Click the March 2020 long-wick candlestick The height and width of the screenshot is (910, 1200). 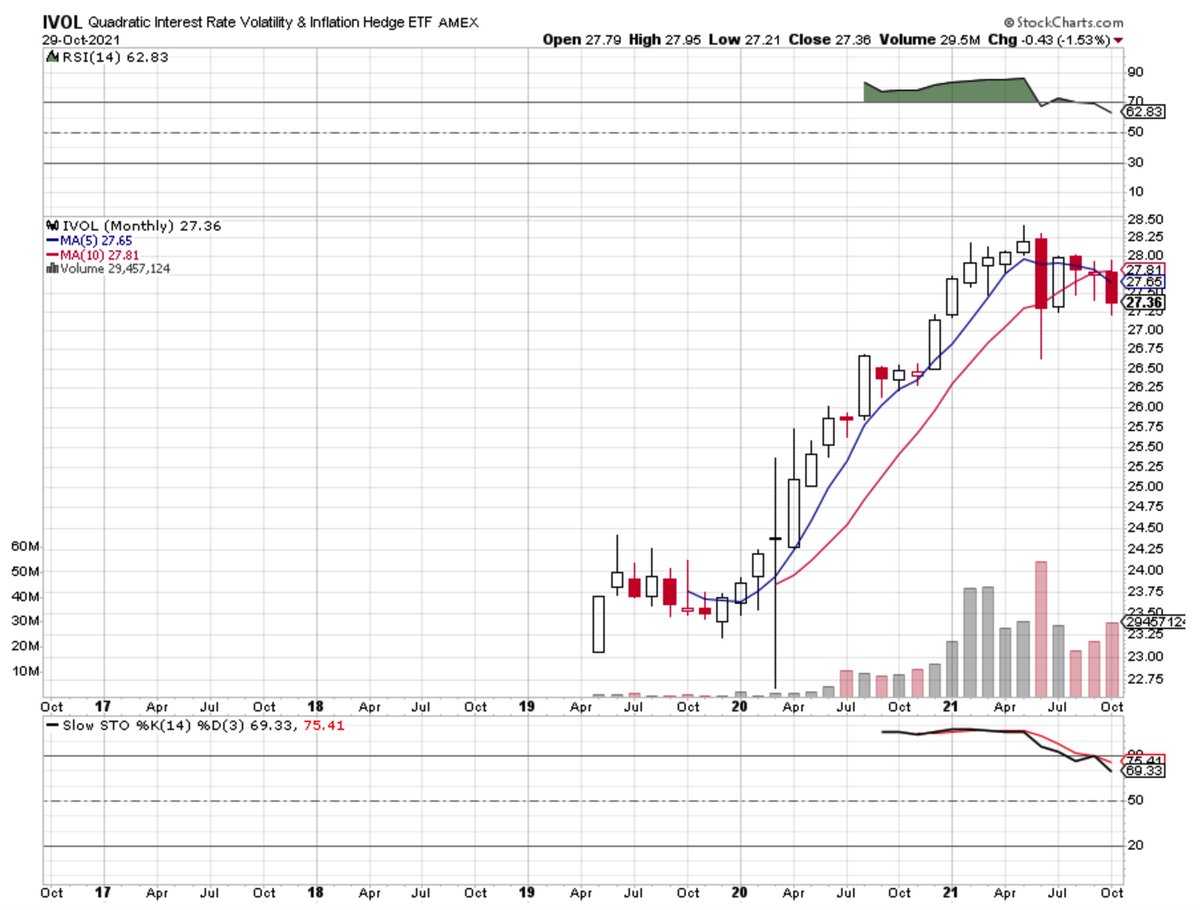click(775, 573)
